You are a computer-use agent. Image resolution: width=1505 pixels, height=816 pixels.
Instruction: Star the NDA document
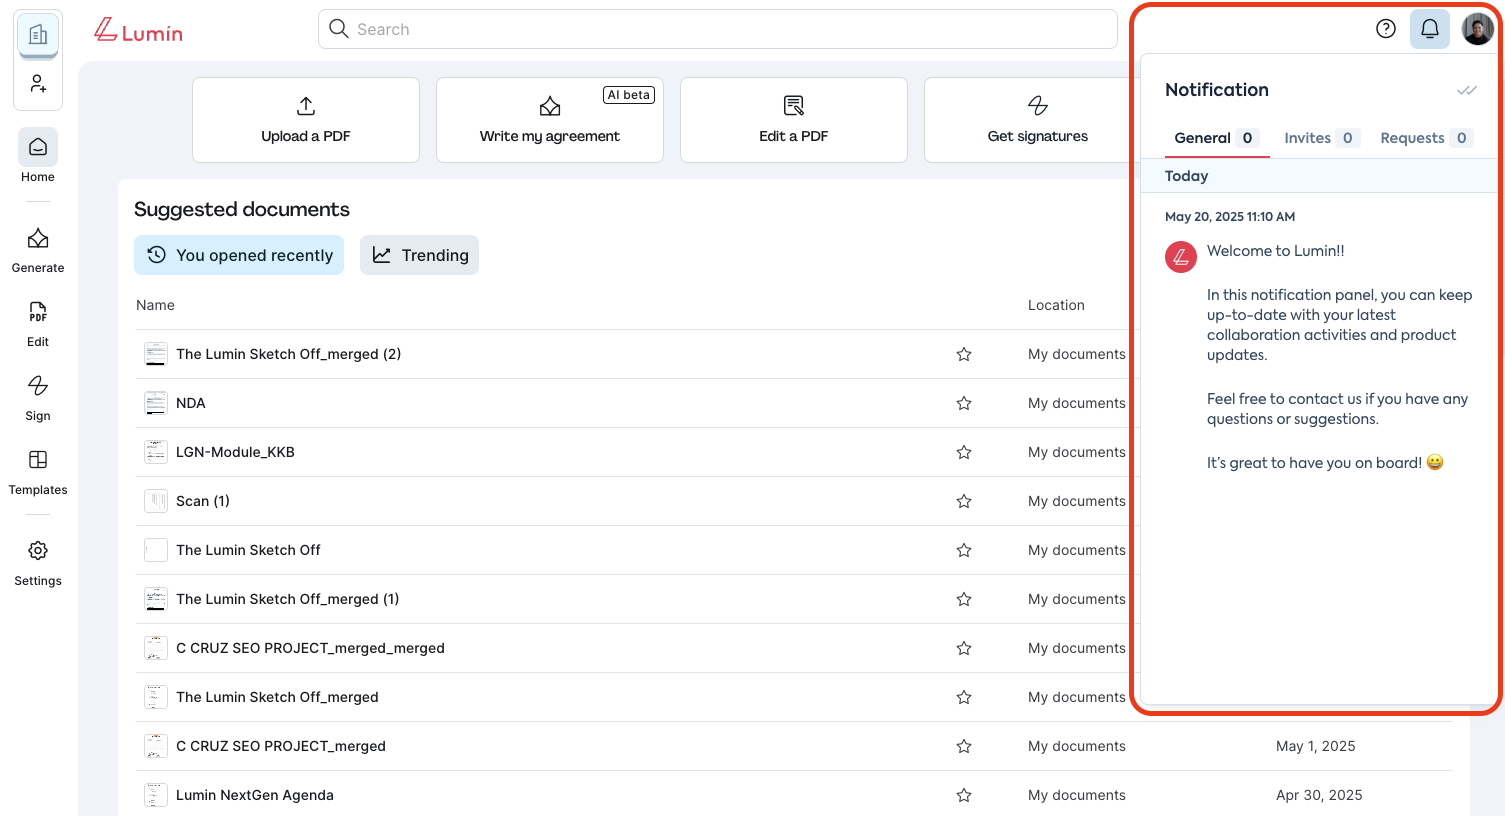point(964,403)
